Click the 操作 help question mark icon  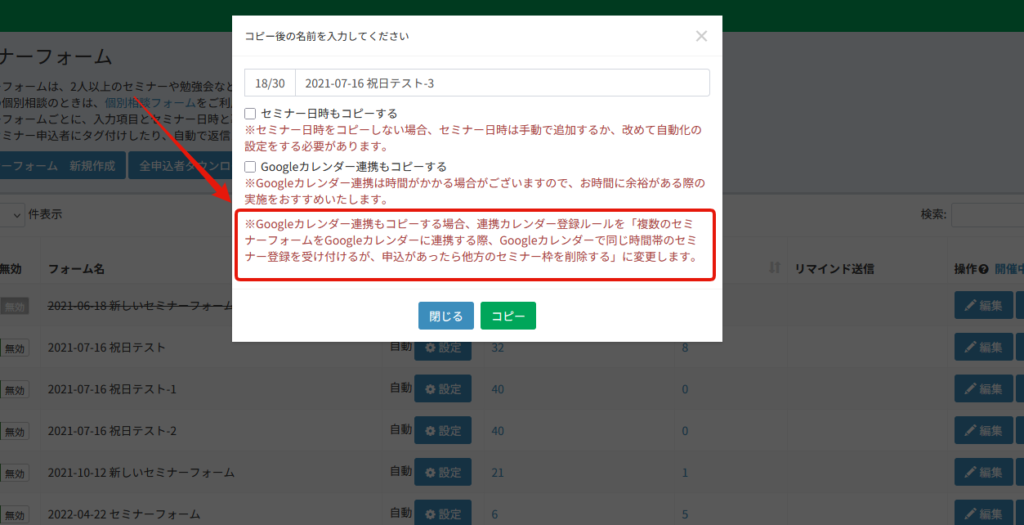pyautogui.click(x=984, y=269)
